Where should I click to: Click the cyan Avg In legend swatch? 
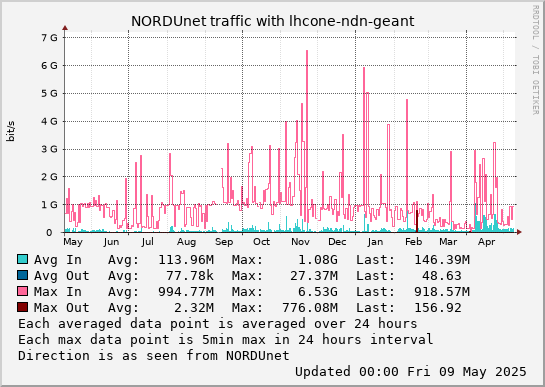pyautogui.click(x=23, y=259)
